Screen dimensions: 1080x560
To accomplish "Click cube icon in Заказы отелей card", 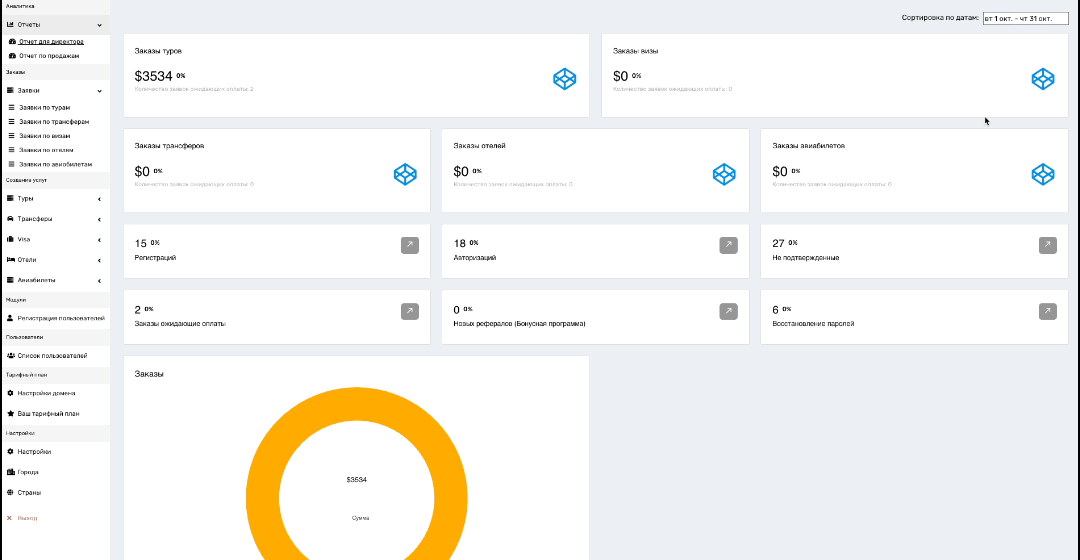I will 724,174.
